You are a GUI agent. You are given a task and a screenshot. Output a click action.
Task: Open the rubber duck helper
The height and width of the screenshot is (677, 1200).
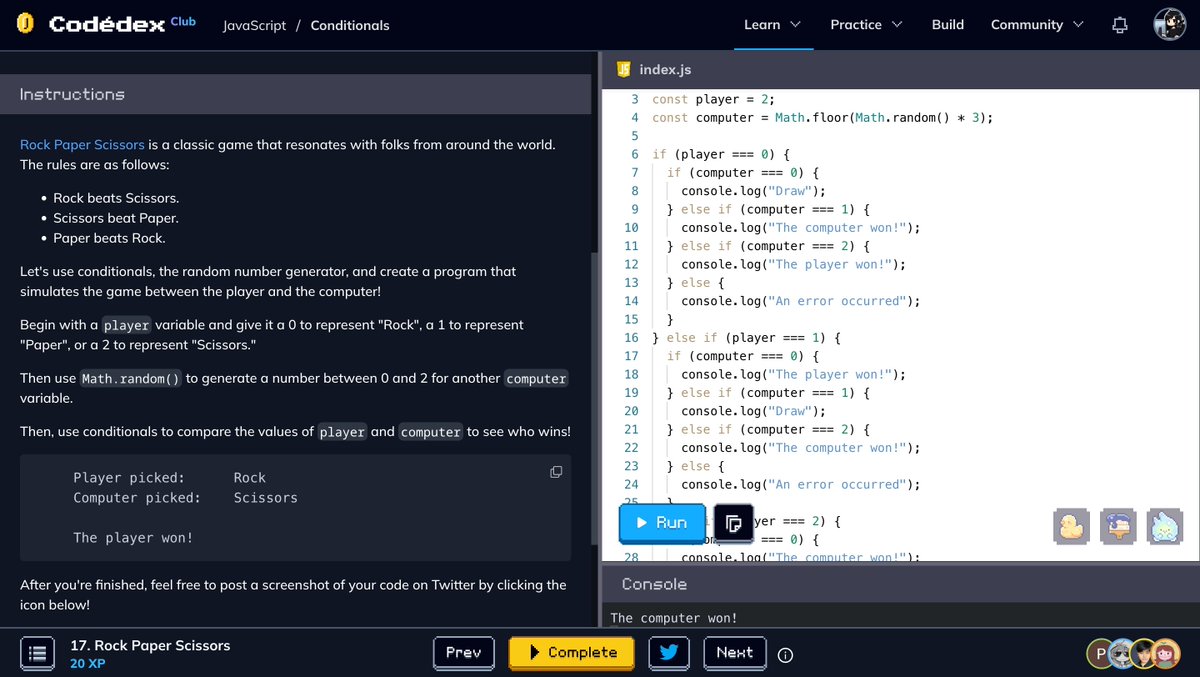tap(1071, 526)
